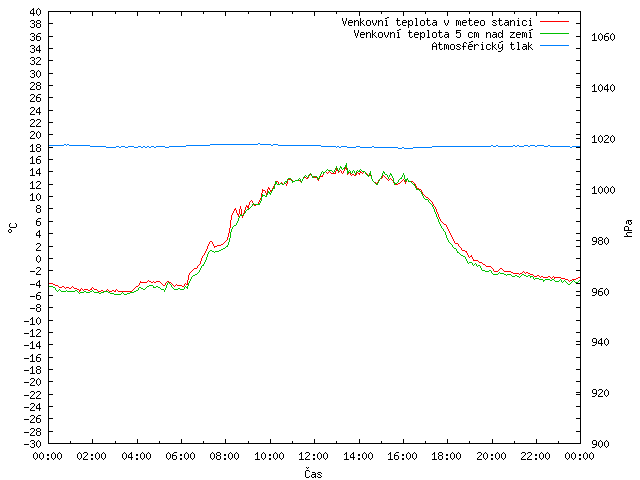Click the red legend line sample
Image resolution: width=640 pixels, height=480 pixels.
554,22
